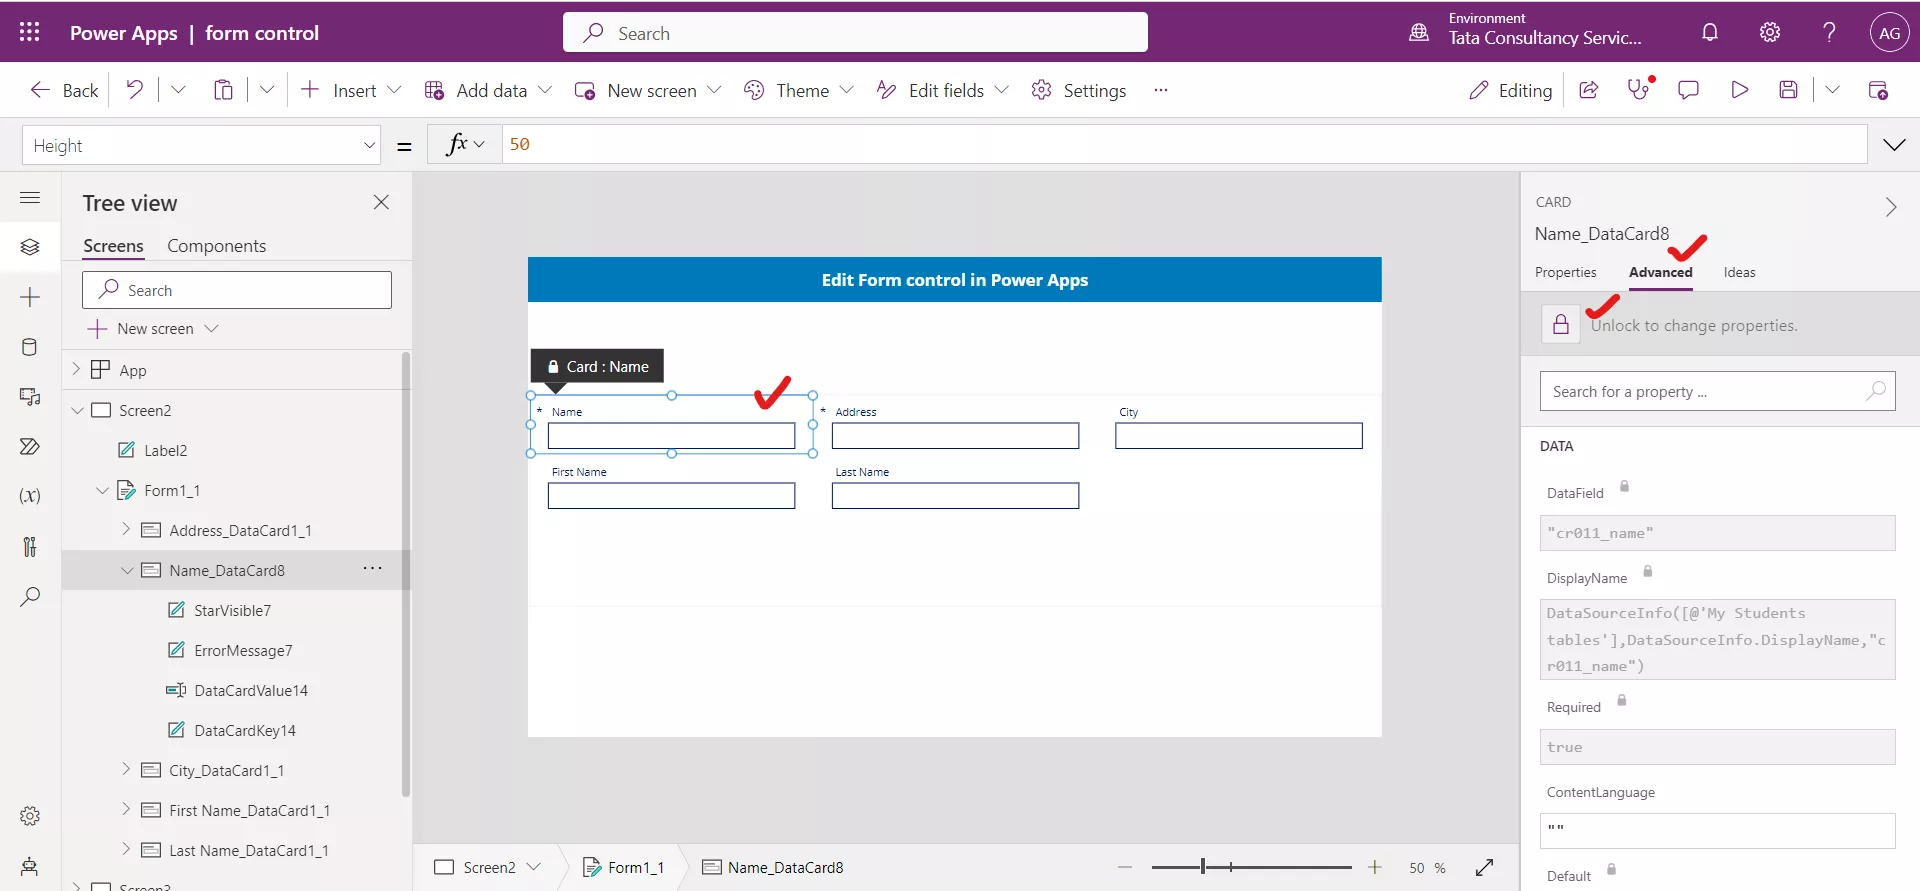Open help question mark

1829,32
